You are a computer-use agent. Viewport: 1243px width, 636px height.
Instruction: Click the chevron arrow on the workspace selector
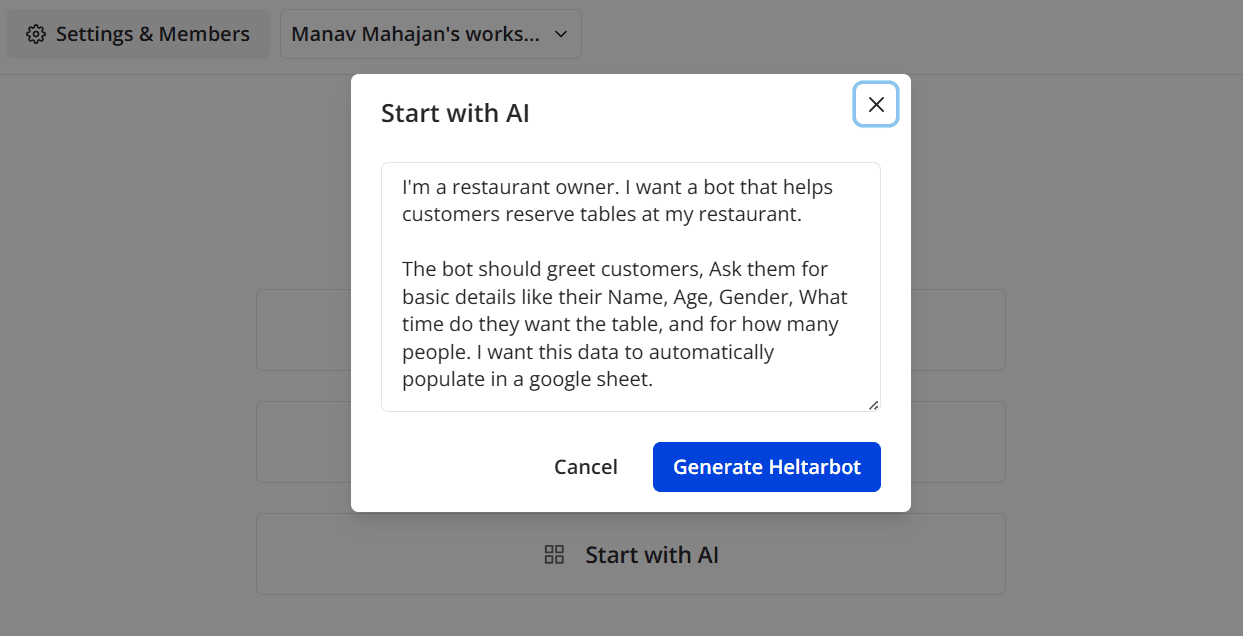tap(561, 34)
